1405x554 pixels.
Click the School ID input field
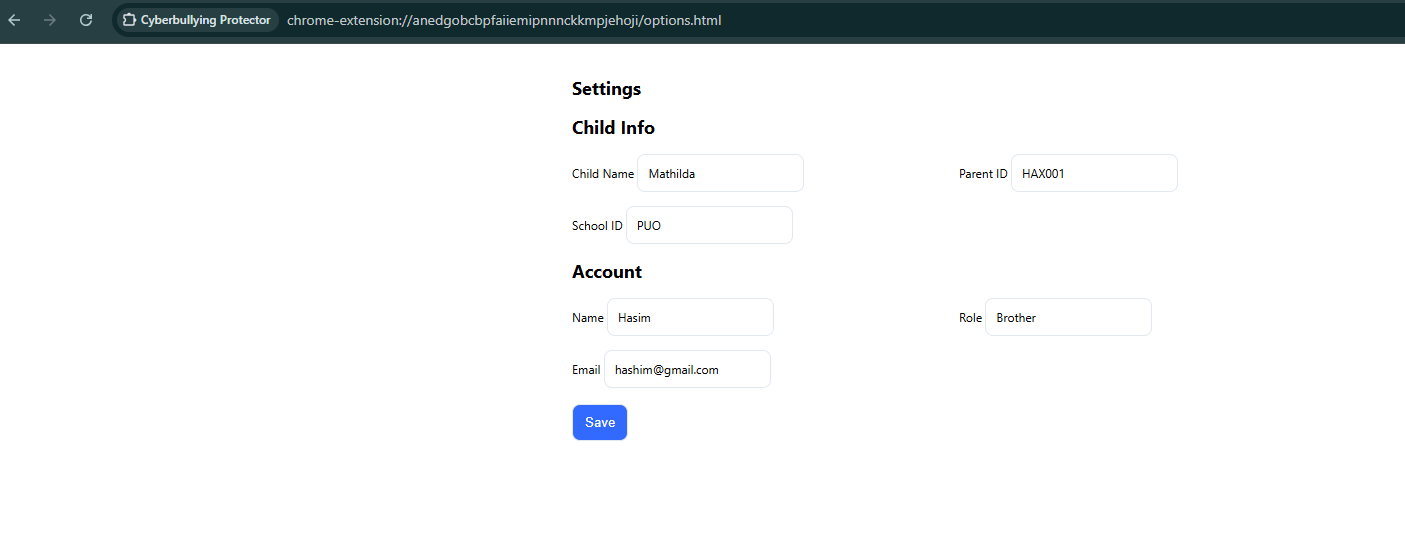pos(709,225)
